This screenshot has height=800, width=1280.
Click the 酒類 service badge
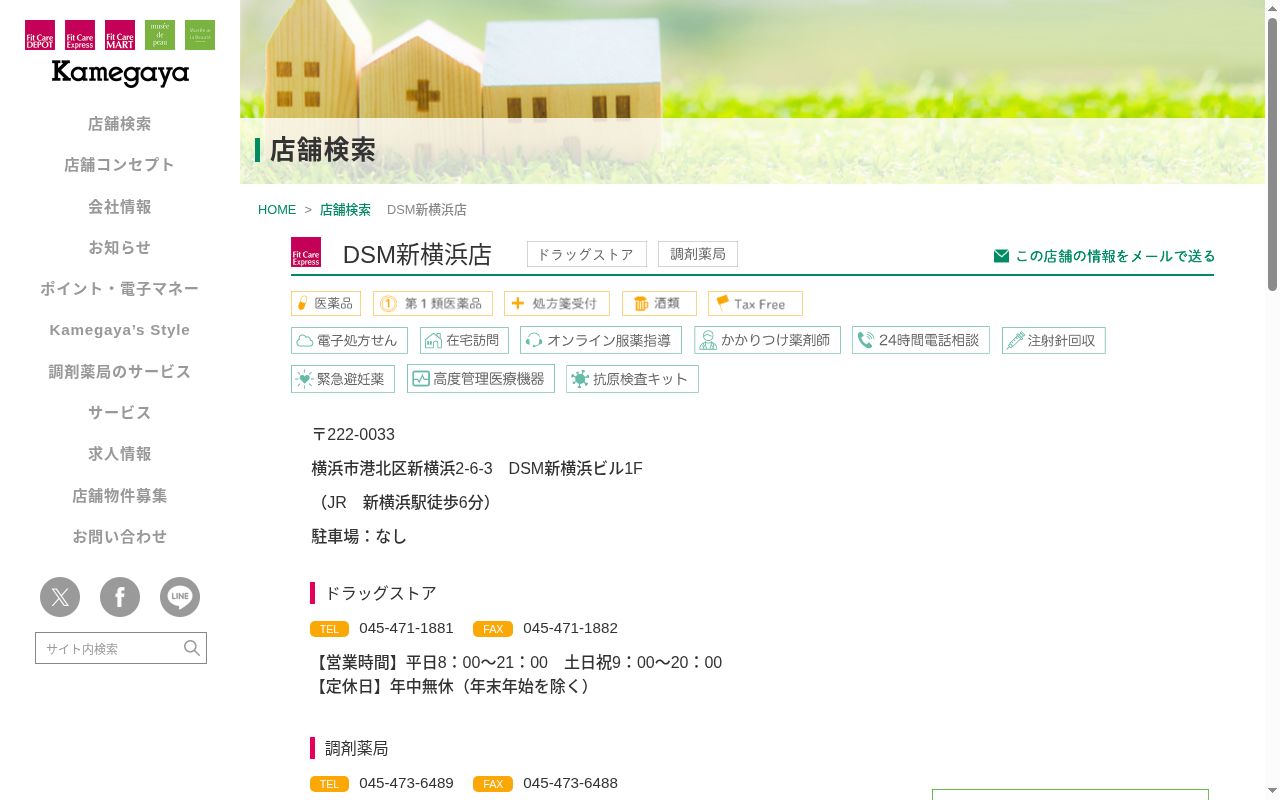[x=659, y=304]
